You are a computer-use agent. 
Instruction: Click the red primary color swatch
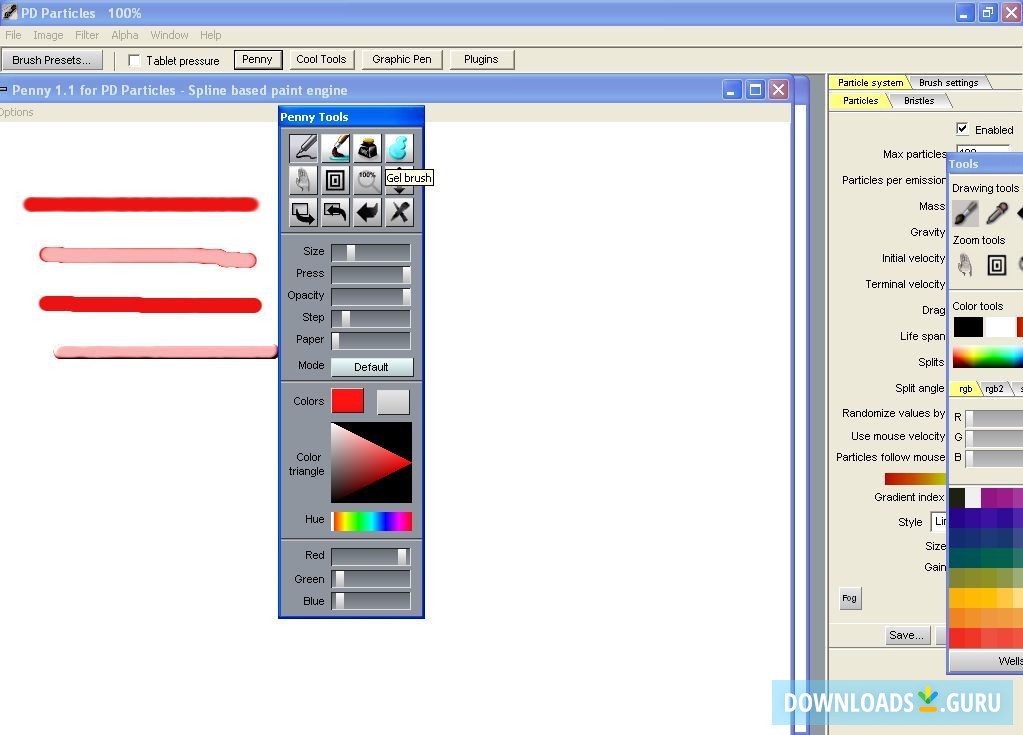tap(347, 401)
